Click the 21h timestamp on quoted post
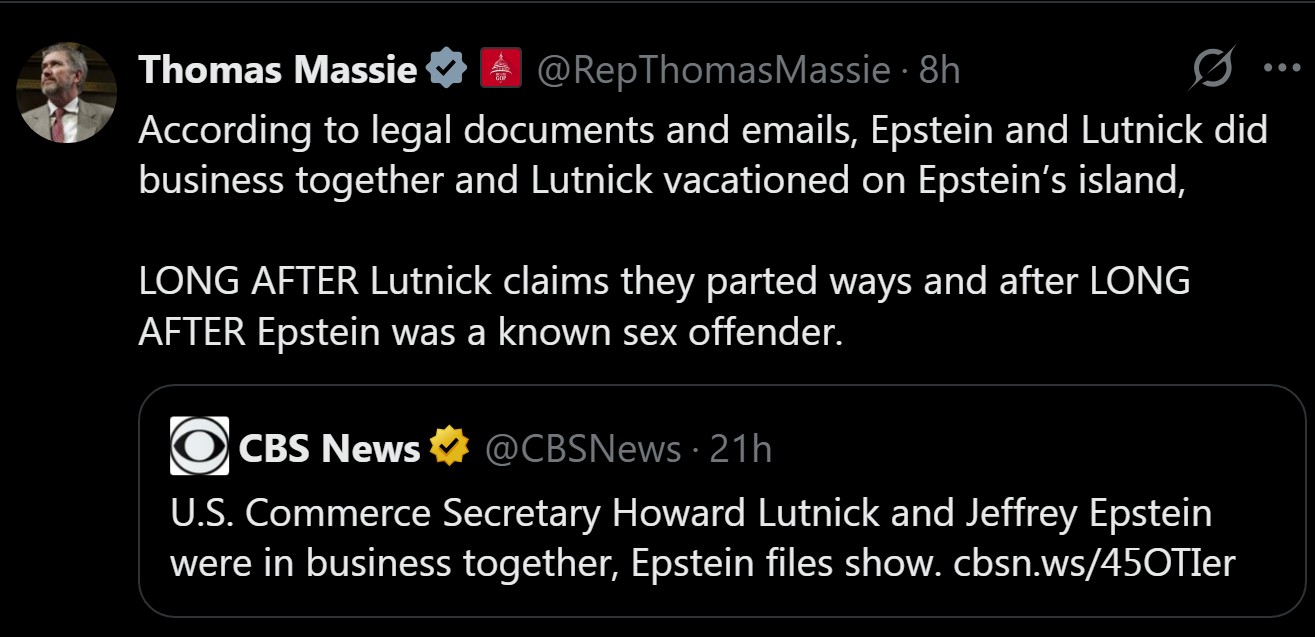Viewport: 1315px width, 637px height. pyautogui.click(x=740, y=449)
